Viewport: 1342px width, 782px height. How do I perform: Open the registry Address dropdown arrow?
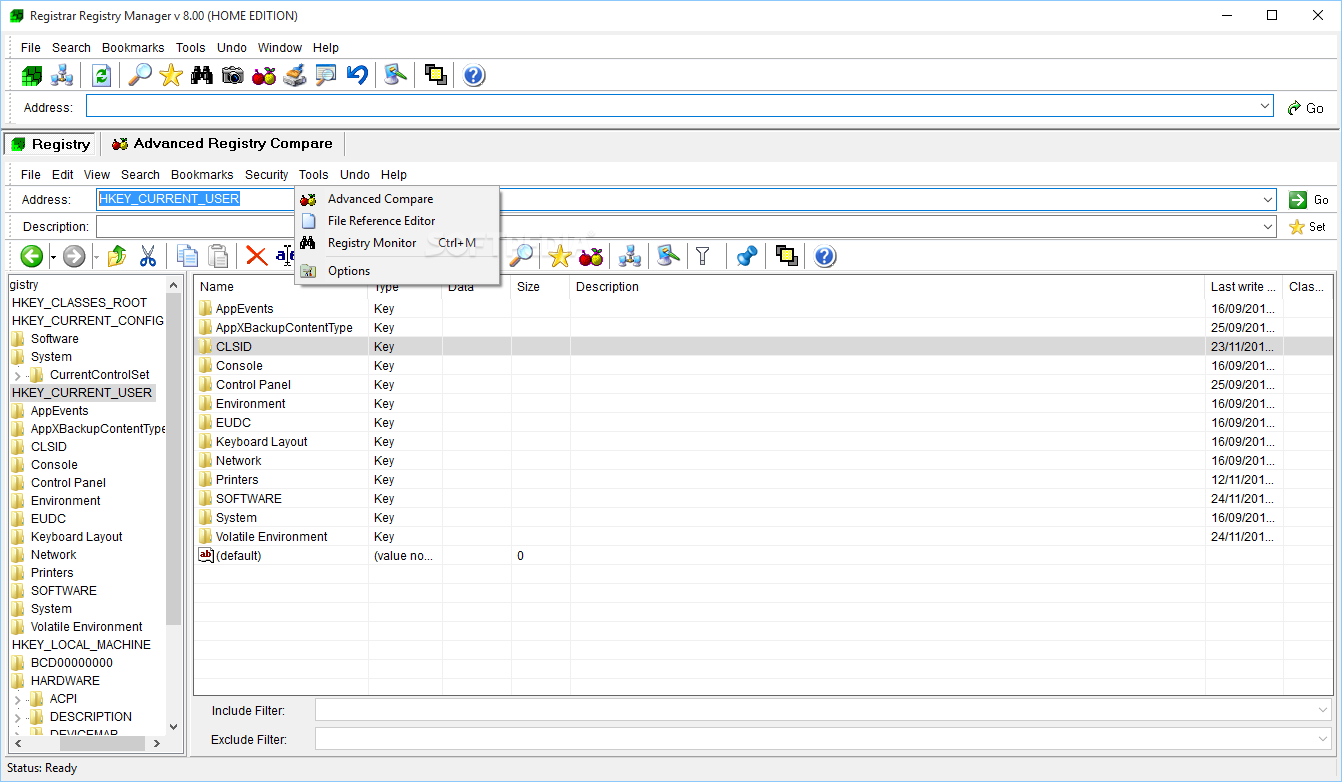[x=1268, y=199]
